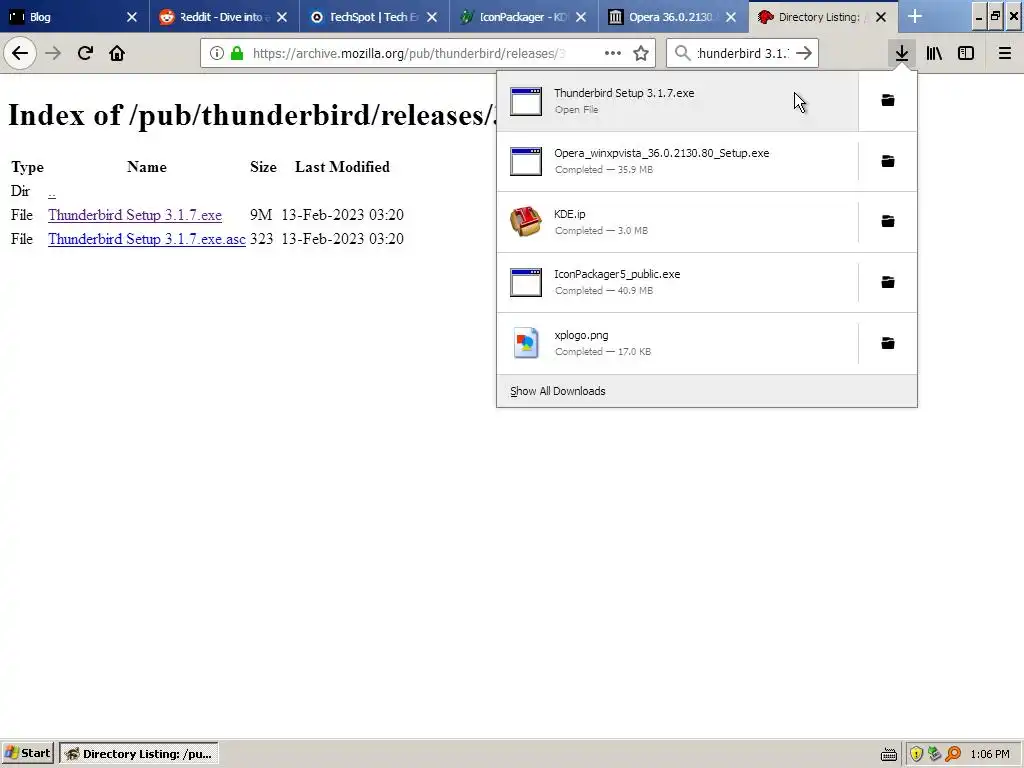This screenshot has height=768, width=1024.
Task: Click the security shield tray icon
Action: 916,754
